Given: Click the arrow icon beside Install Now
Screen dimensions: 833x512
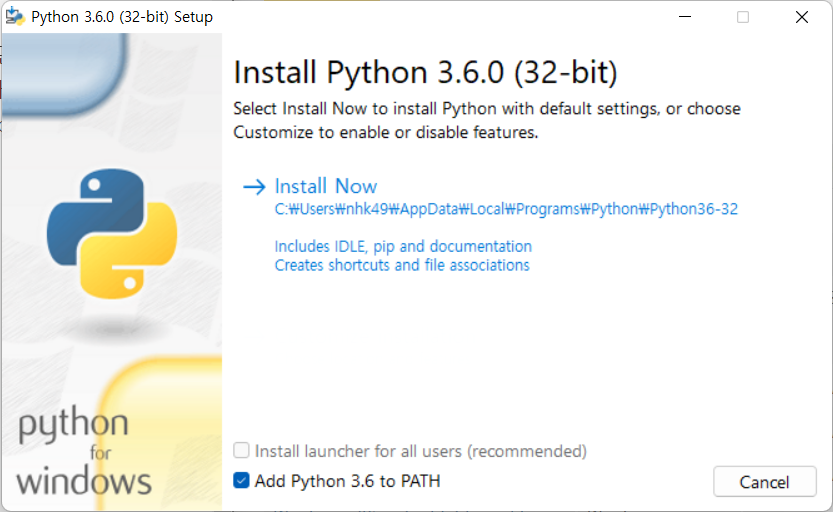Looking at the screenshot, I should click(254, 187).
